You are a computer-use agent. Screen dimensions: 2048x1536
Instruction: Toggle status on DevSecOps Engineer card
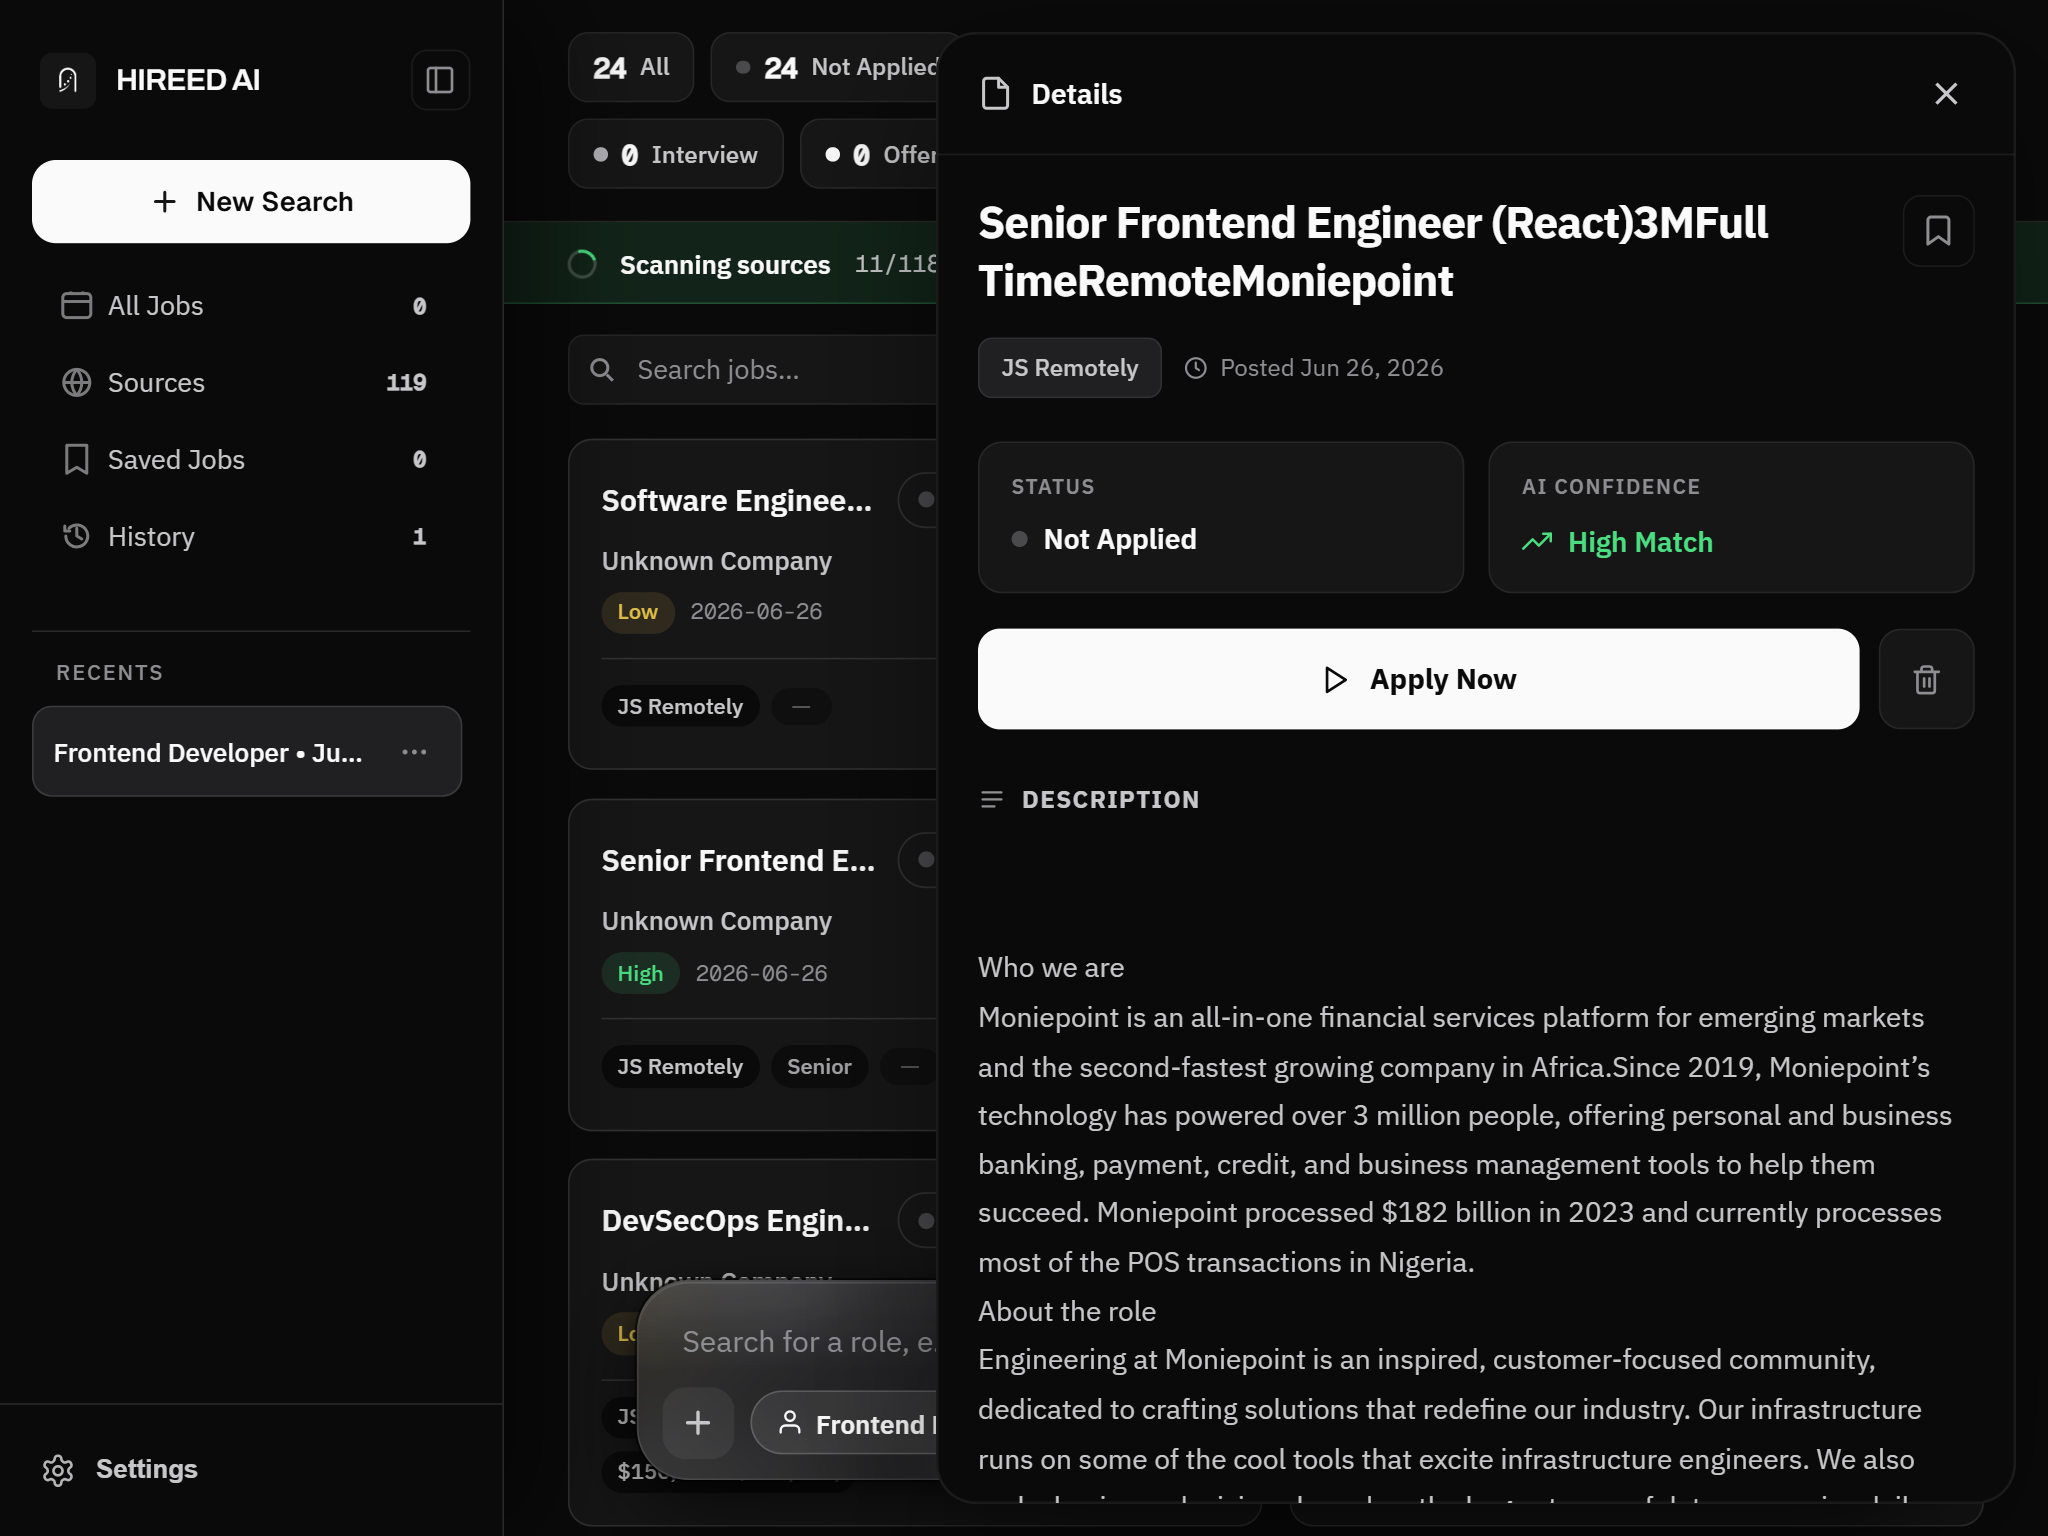click(920, 1220)
